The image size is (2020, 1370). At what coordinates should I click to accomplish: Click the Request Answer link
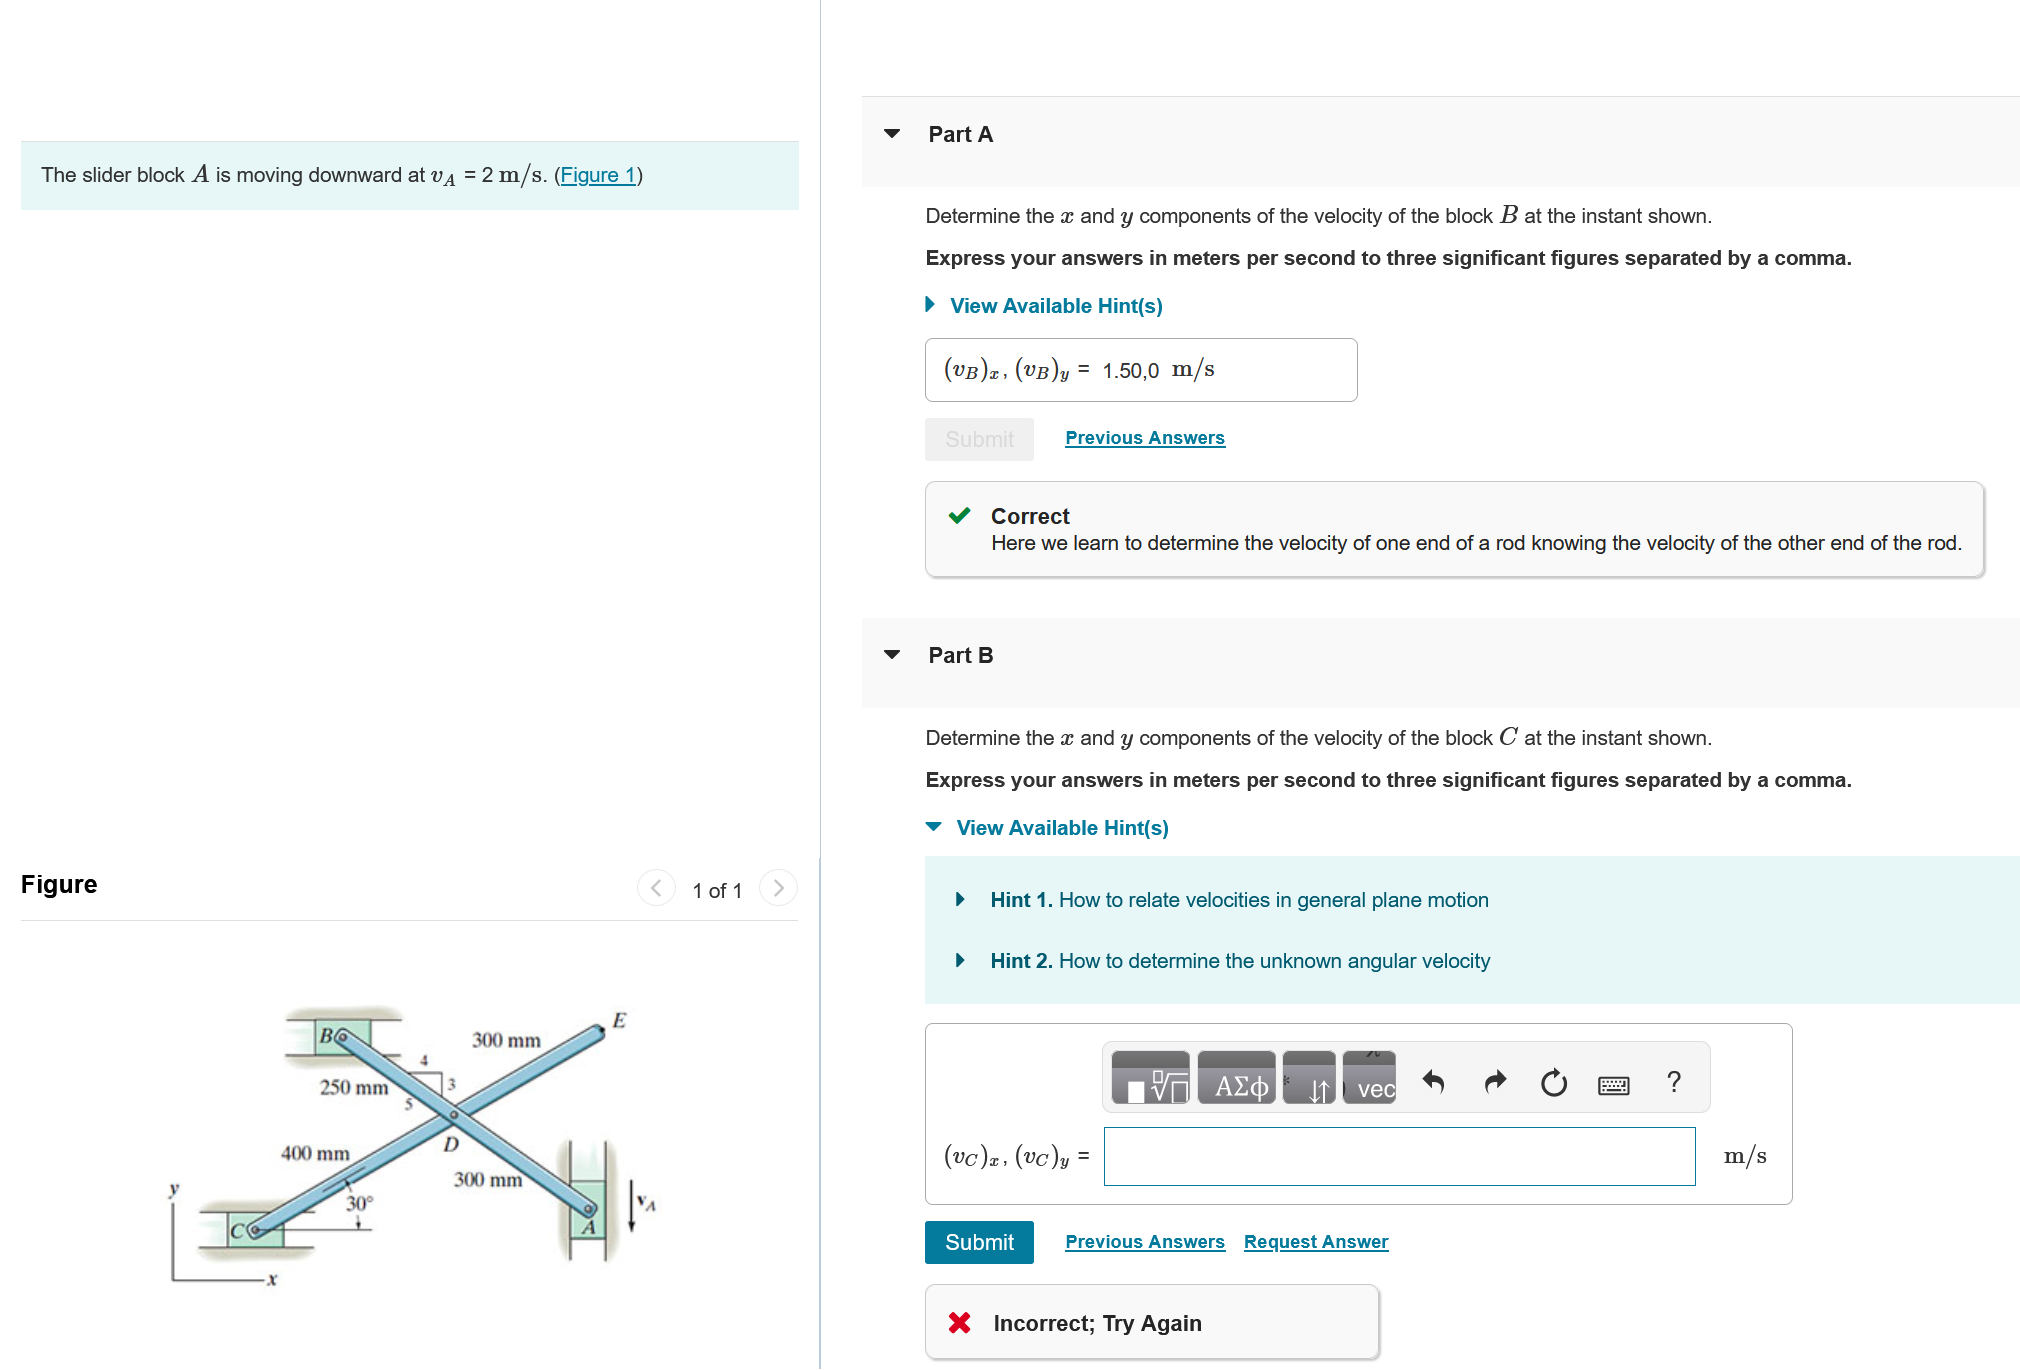click(1315, 1242)
